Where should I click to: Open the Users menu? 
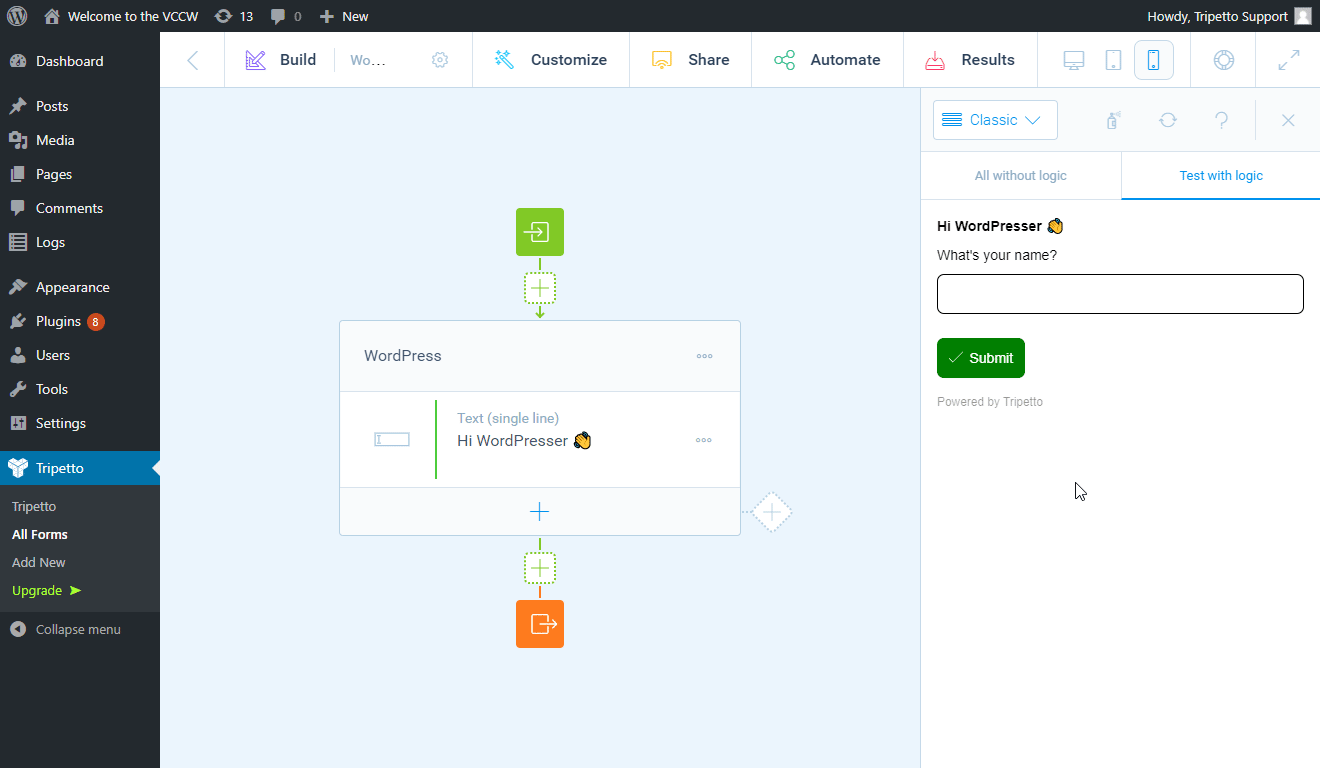(80, 355)
